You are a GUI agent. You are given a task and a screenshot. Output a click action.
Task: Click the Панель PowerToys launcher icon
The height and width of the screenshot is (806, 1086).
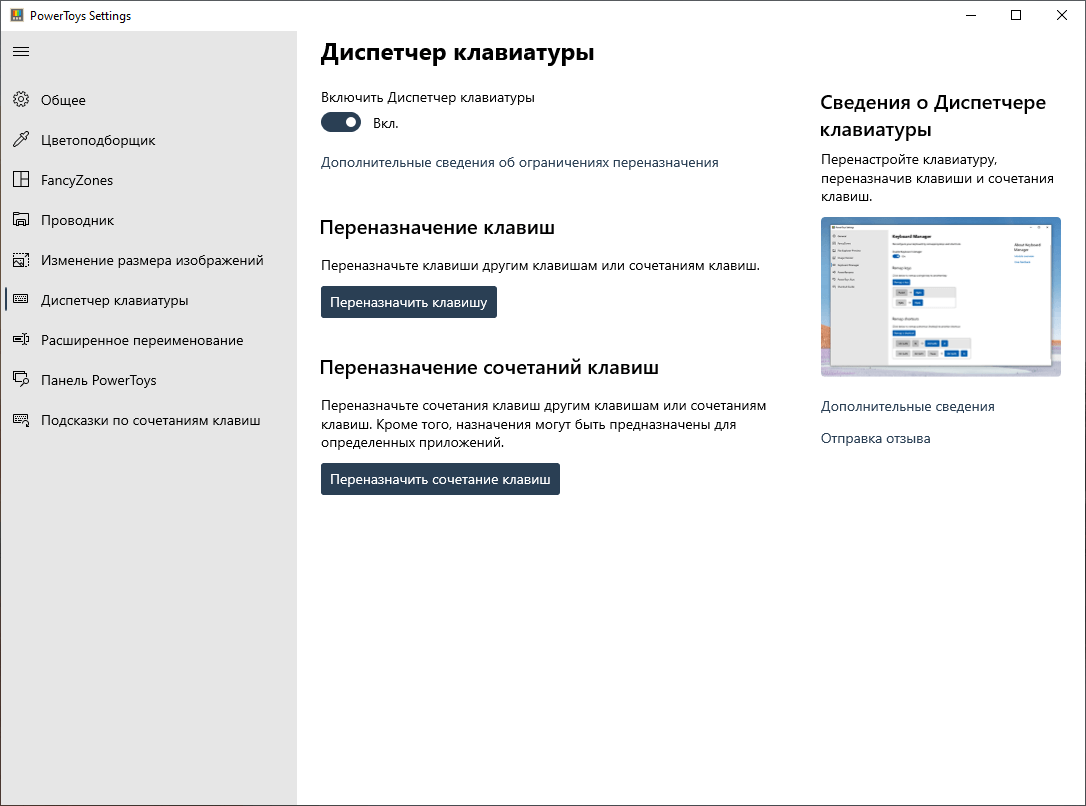(x=21, y=379)
